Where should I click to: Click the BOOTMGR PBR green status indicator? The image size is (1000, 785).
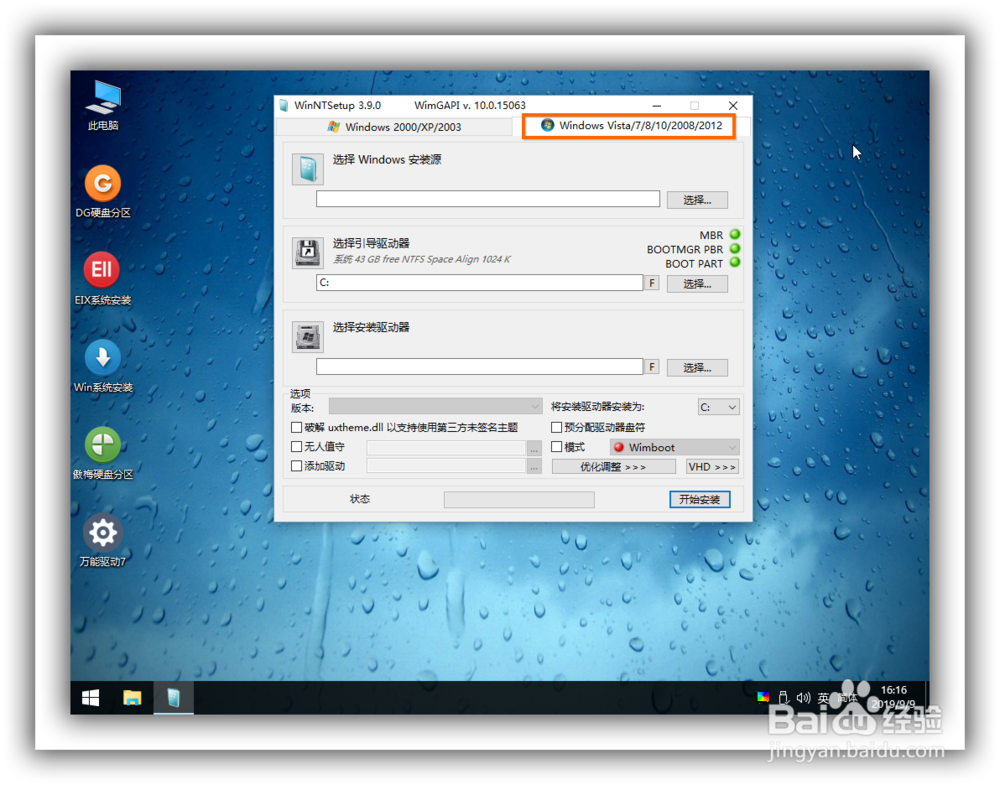pyautogui.click(x=735, y=249)
